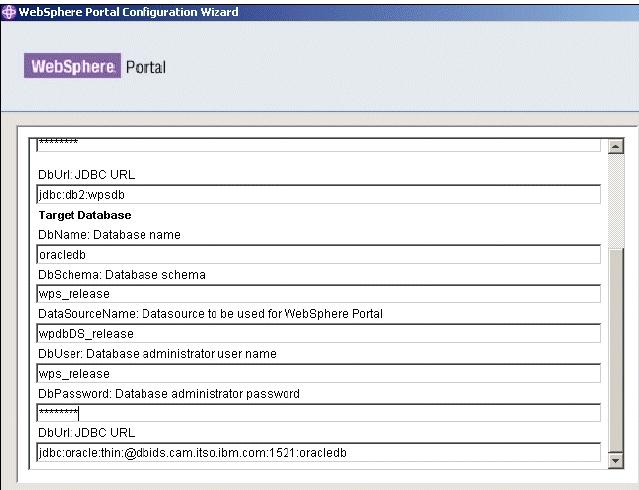
Task: Click the source DbUrl field with jdbc:db2:wpsdb
Action: pyautogui.click(x=318, y=194)
